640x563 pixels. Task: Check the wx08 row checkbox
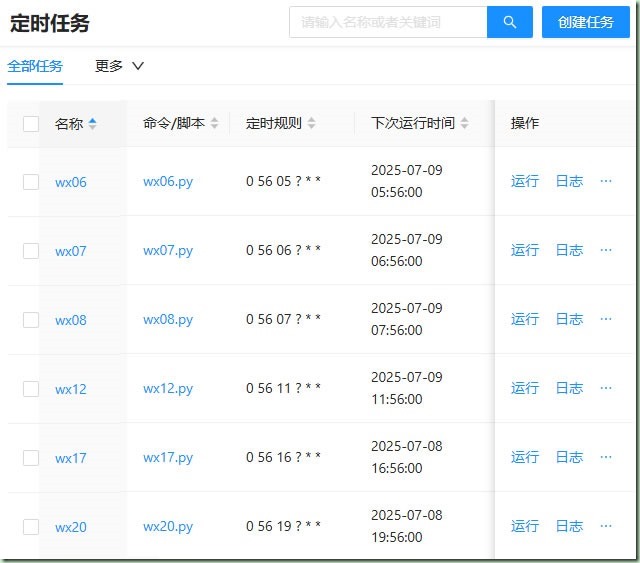pos(31,320)
